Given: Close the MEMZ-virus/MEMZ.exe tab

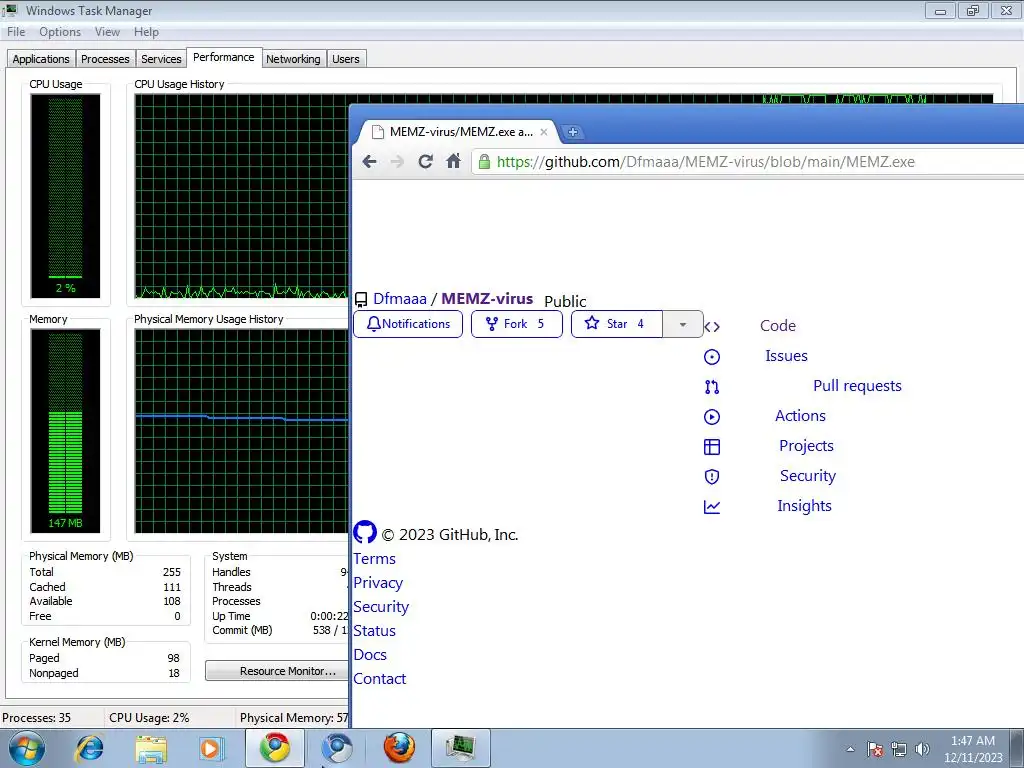Looking at the screenshot, I should click(544, 132).
